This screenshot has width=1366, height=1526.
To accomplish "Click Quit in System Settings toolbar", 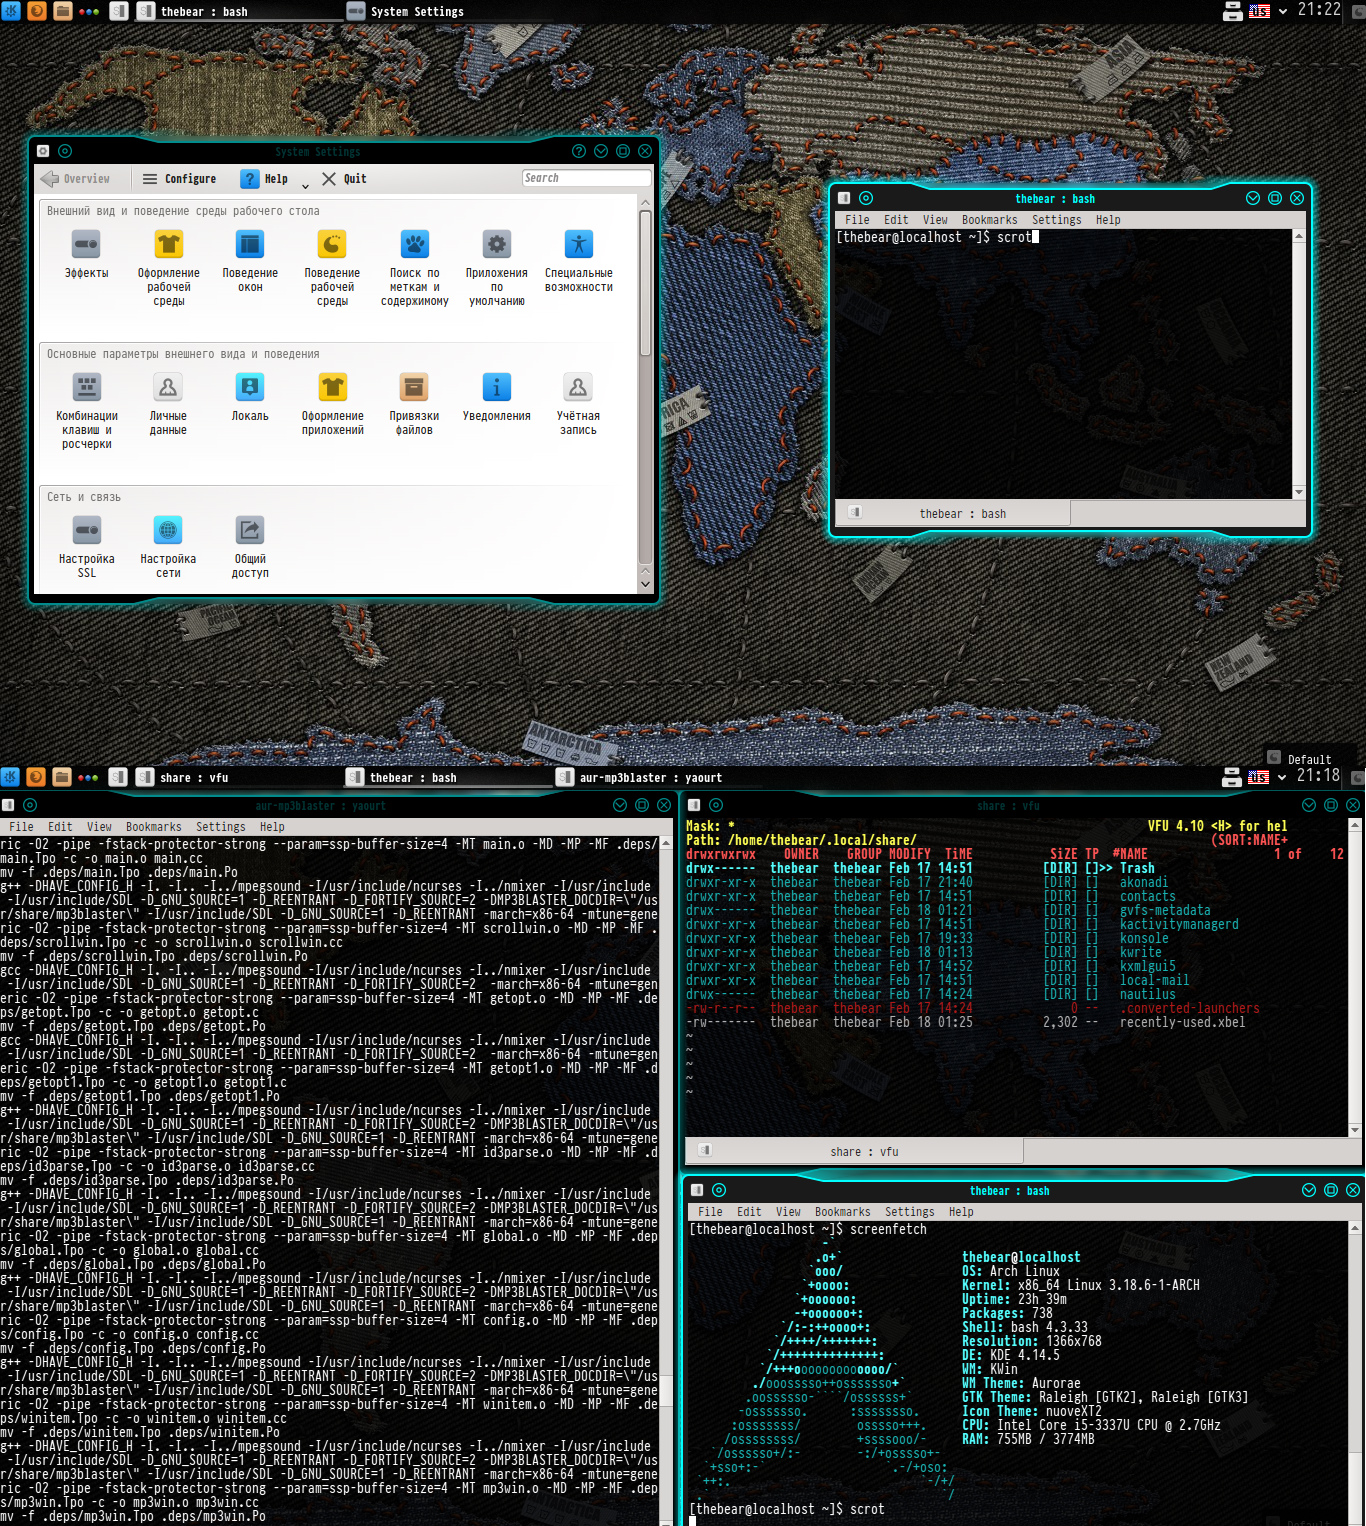I will (x=344, y=179).
